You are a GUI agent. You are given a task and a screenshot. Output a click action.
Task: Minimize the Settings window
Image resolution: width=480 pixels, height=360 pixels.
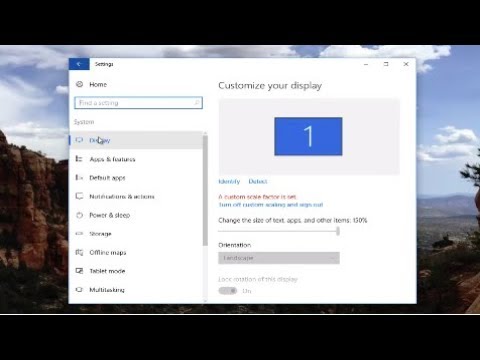(x=366, y=64)
